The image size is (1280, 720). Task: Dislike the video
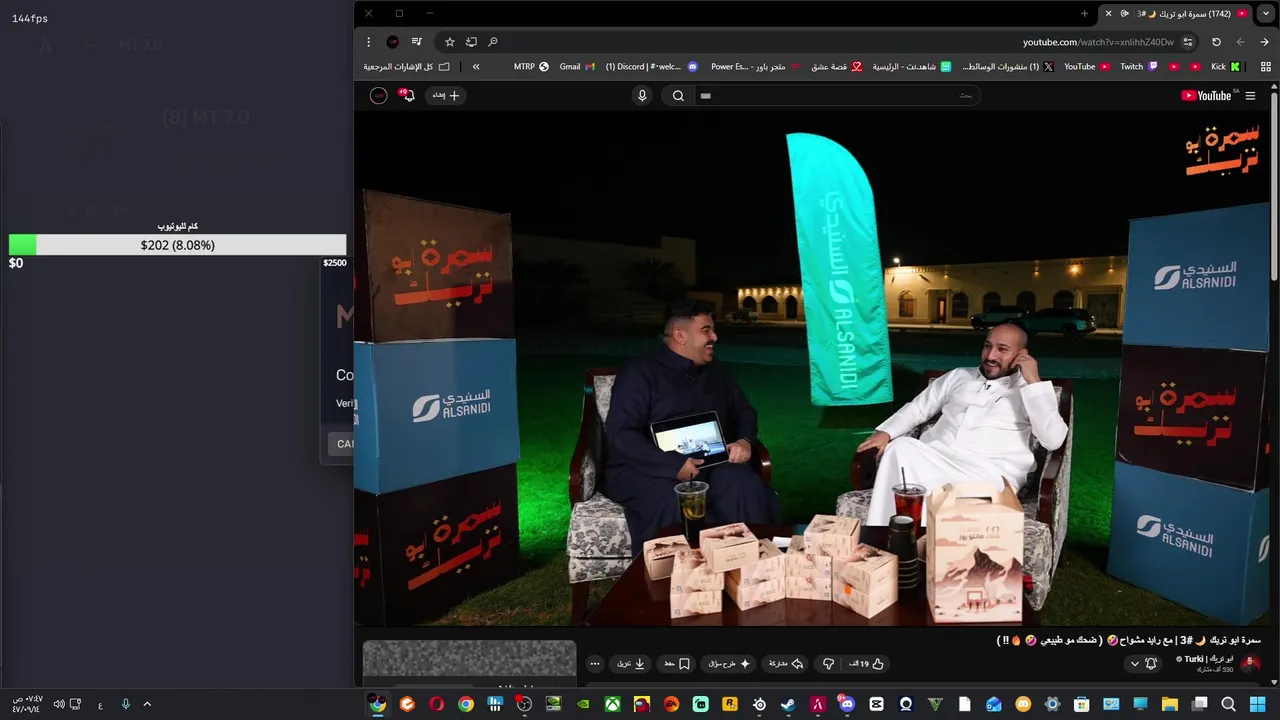828,664
